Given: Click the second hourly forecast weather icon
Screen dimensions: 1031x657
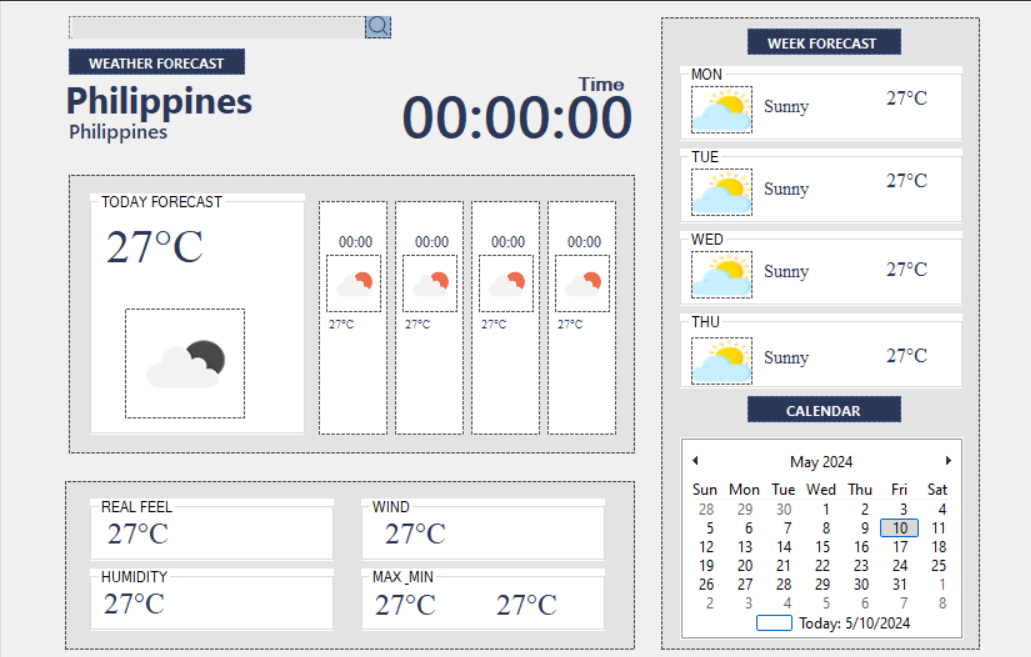Looking at the screenshot, I should point(430,283).
